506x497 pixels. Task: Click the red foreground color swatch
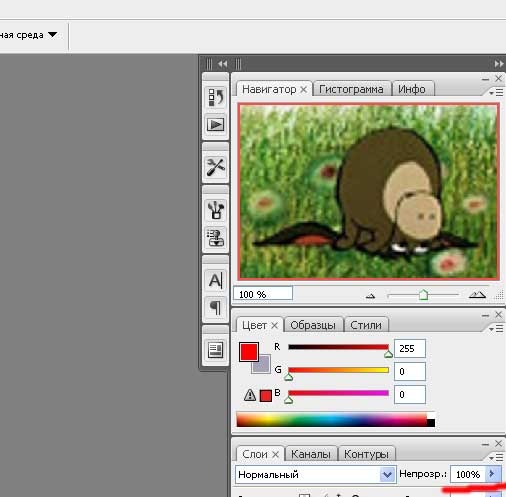click(249, 352)
